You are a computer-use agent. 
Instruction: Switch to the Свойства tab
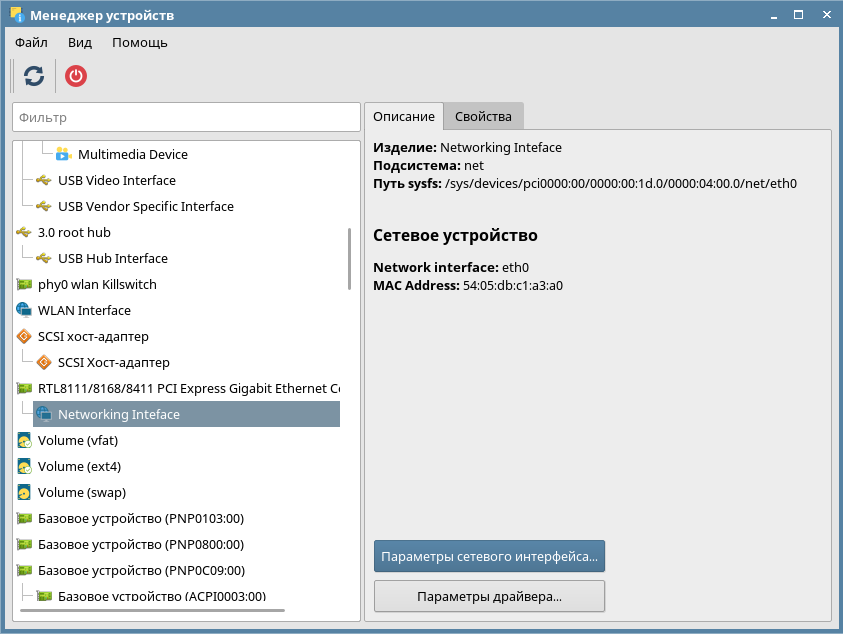click(x=483, y=116)
